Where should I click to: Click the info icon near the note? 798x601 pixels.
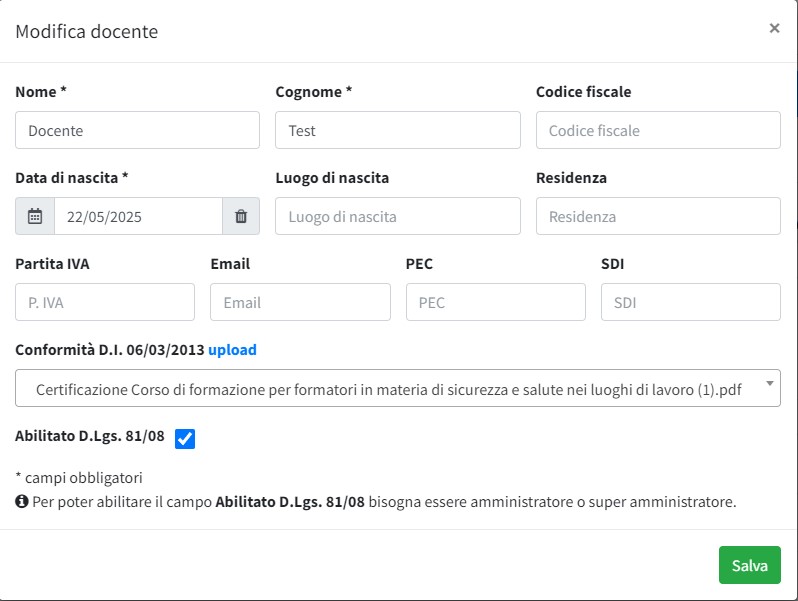[22, 502]
